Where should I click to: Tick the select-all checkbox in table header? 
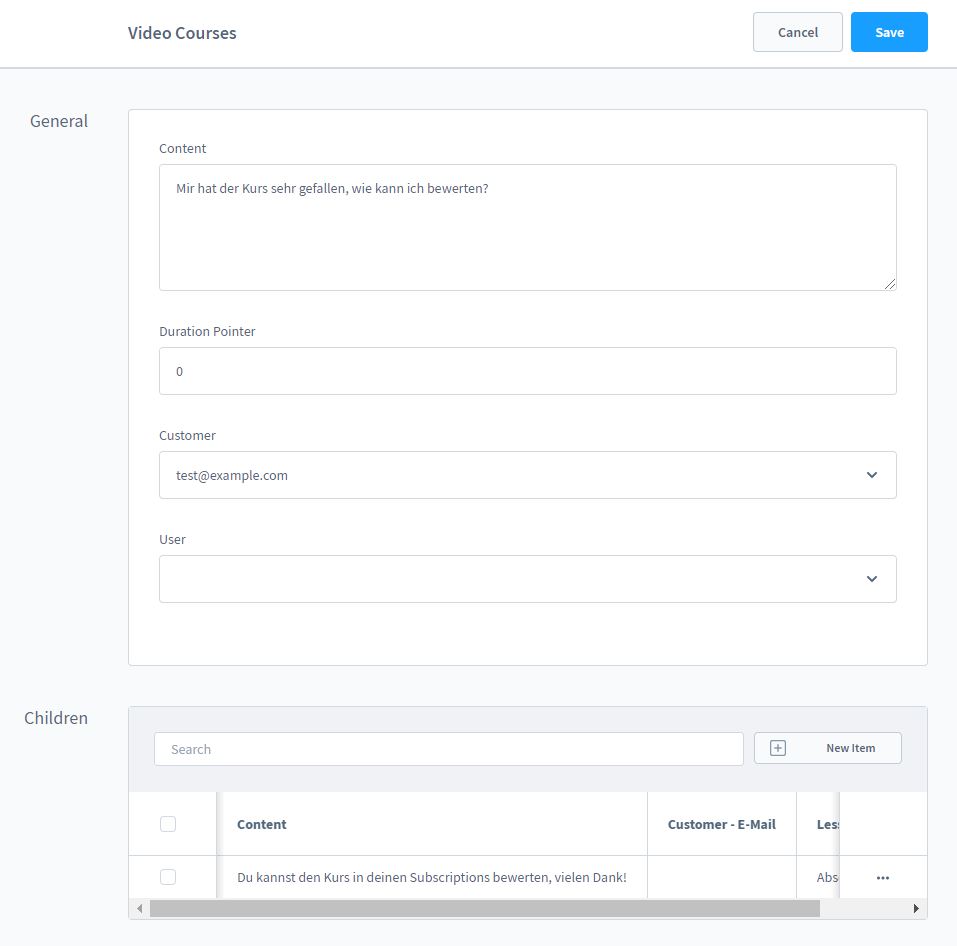pyautogui.click(x=168, y=824)
